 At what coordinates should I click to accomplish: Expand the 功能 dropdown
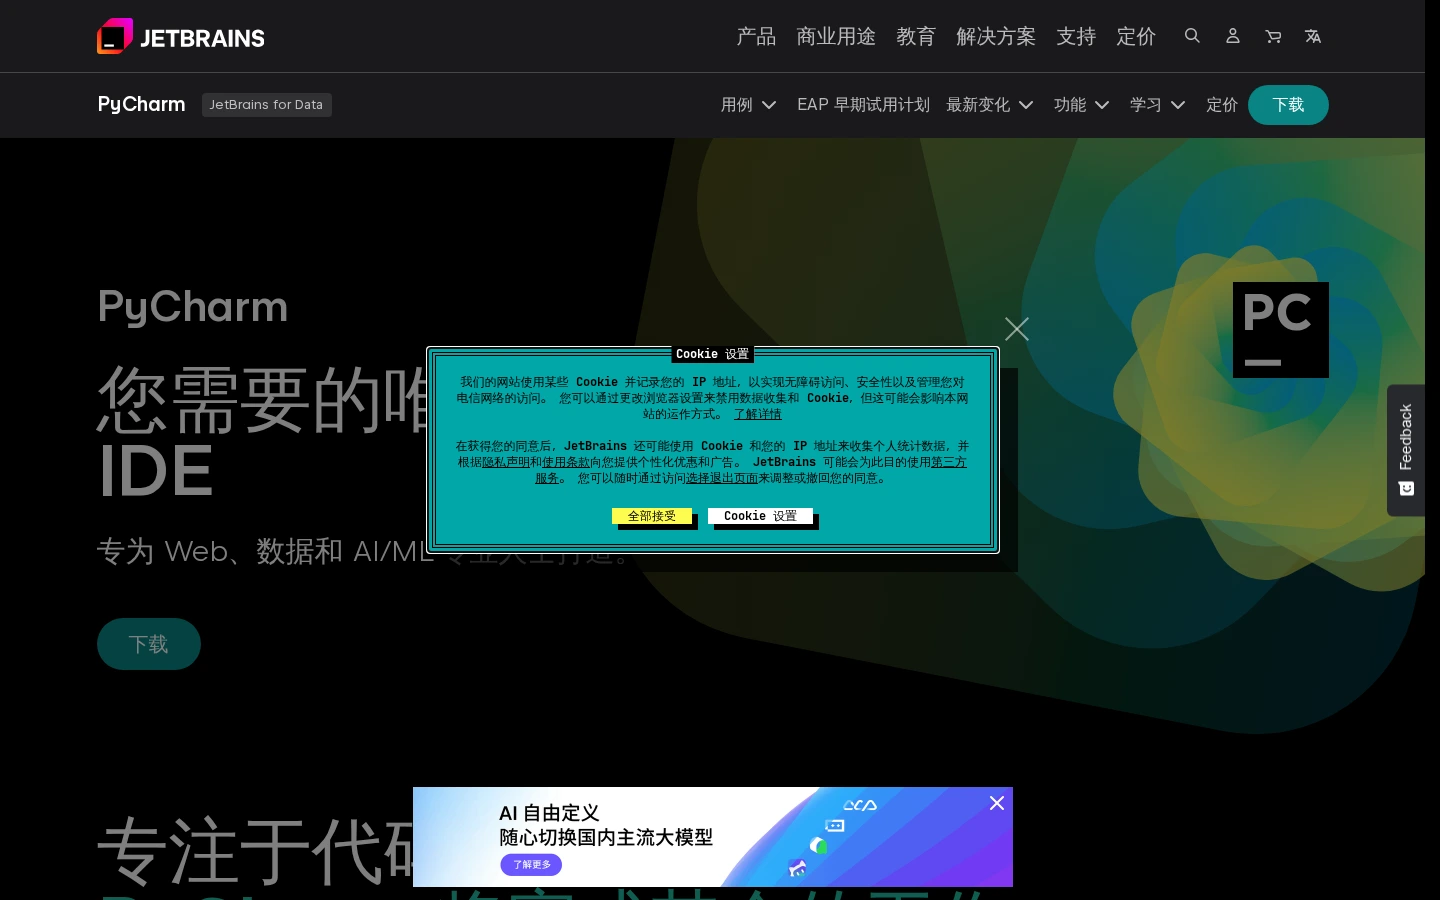pyautogui.click(x=1081, y=105)
